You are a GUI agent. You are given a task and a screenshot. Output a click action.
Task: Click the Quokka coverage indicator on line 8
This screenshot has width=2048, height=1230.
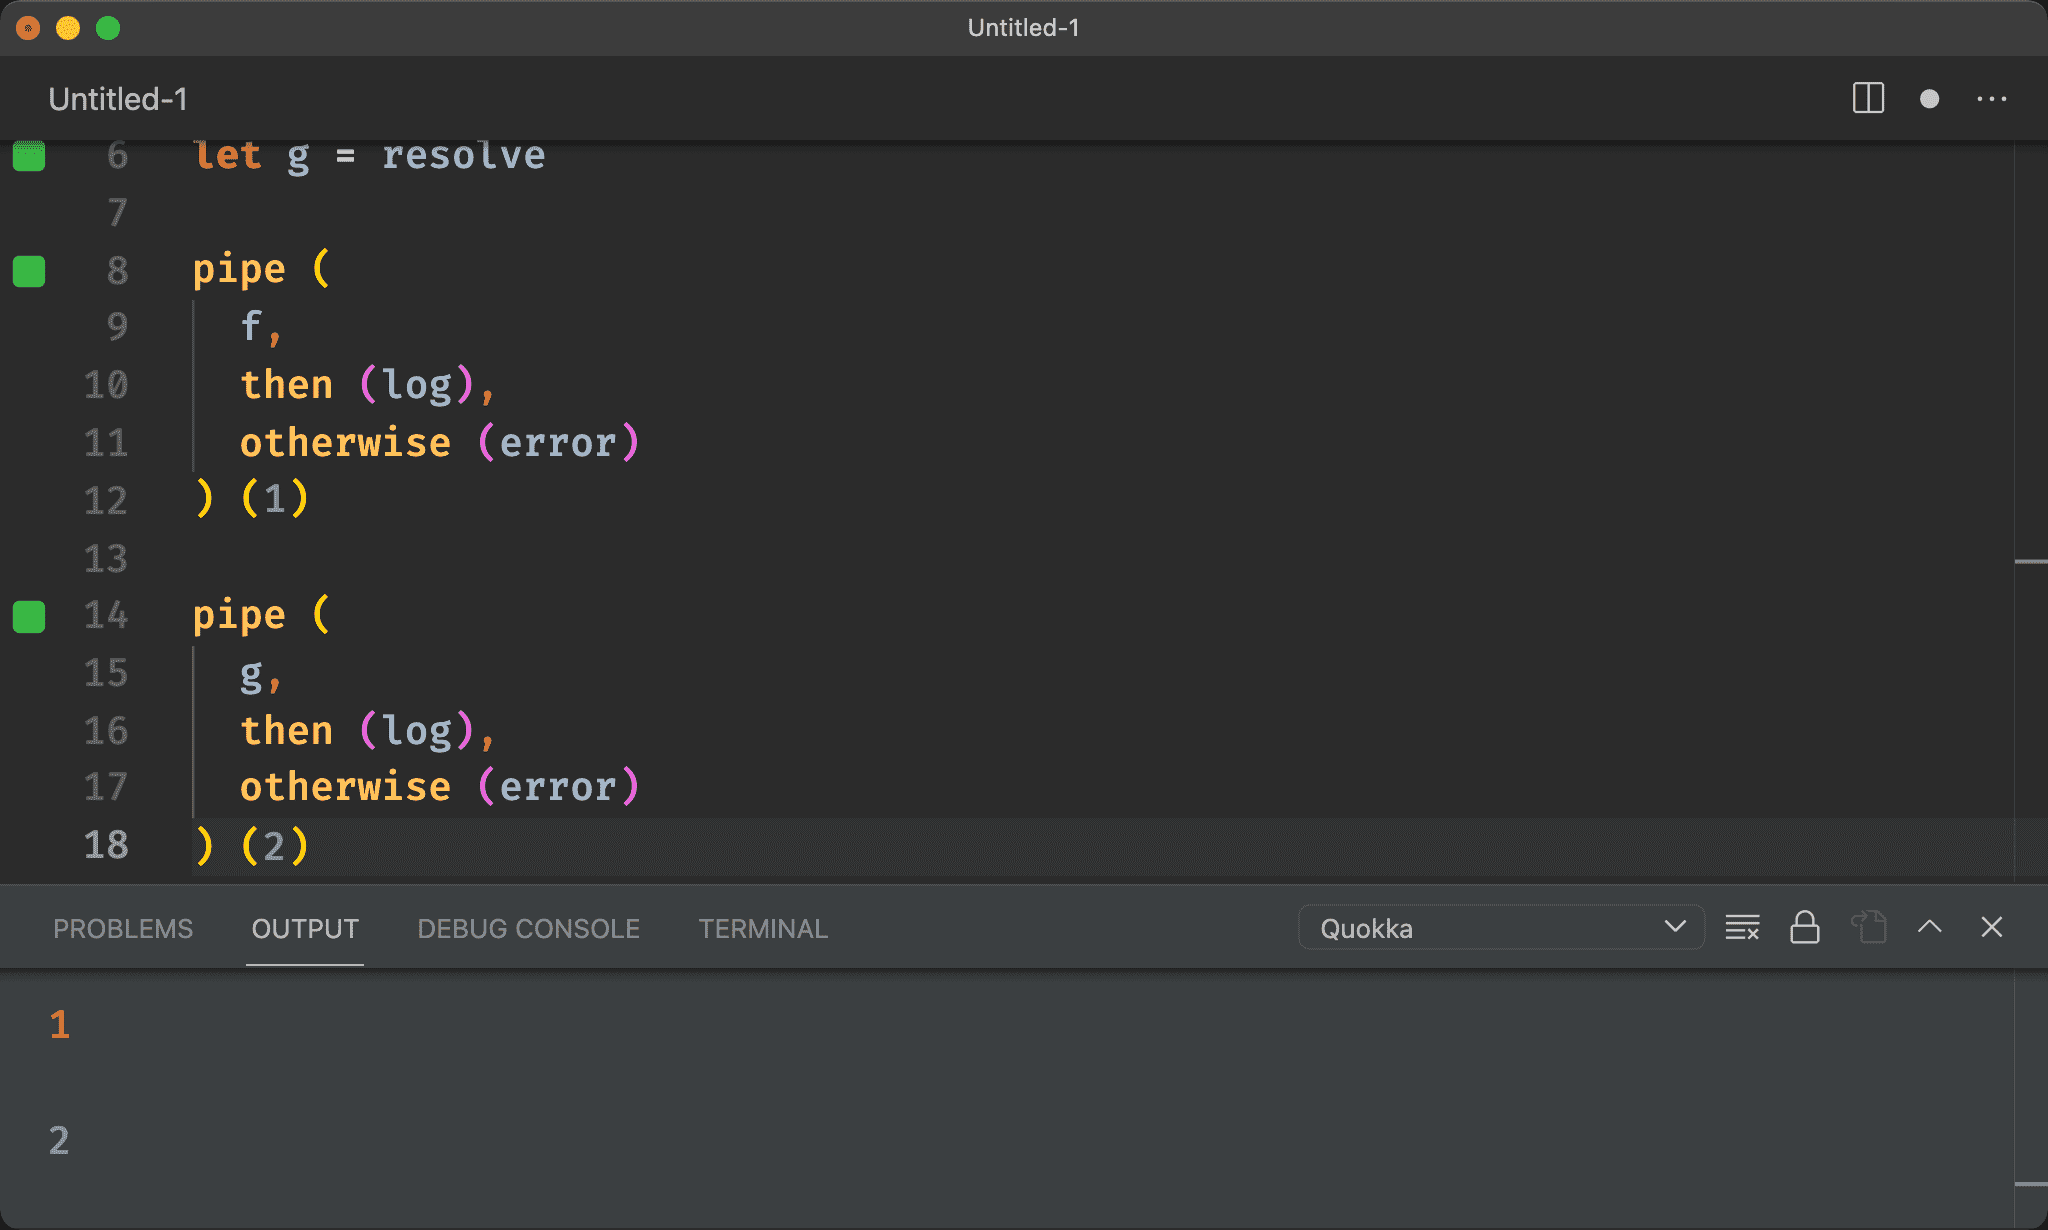click(29, 271)
